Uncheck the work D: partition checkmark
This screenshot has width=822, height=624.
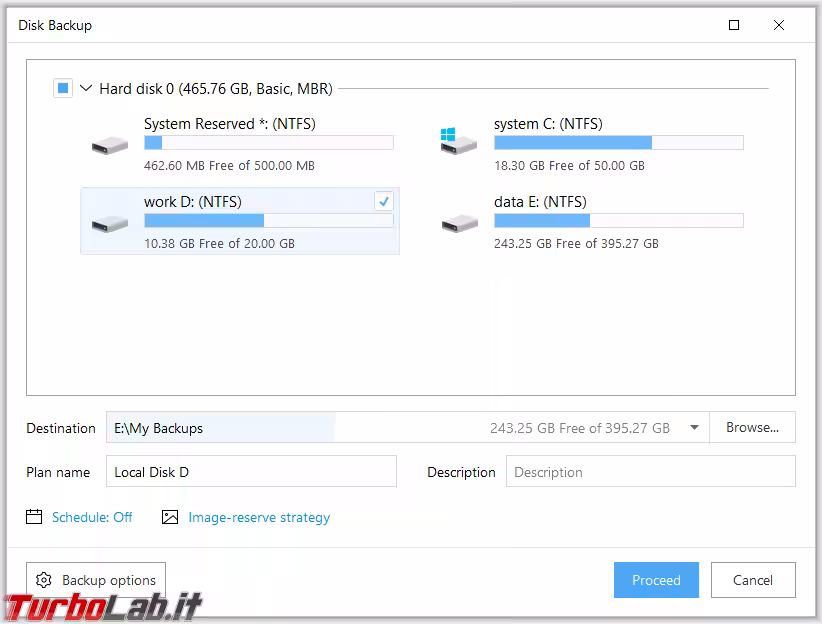[384, 201]
